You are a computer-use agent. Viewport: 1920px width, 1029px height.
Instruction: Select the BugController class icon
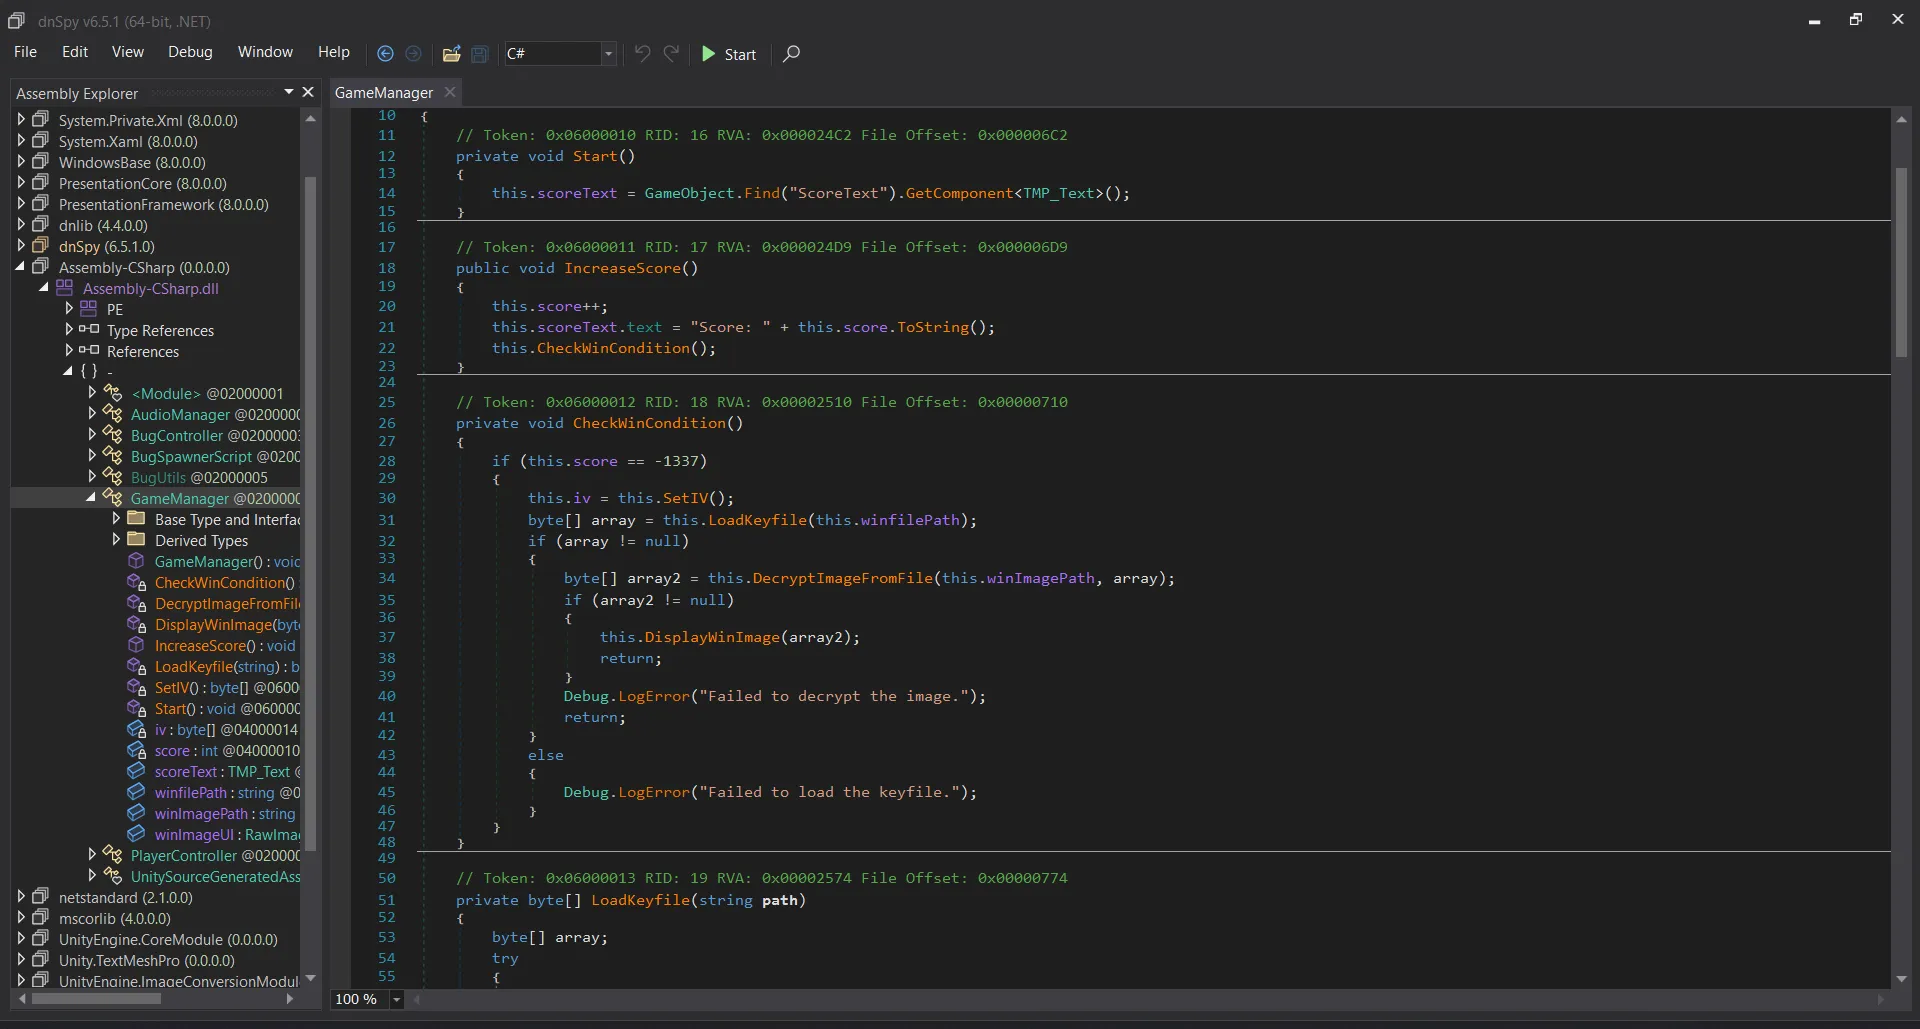click(x=113, y=434)
